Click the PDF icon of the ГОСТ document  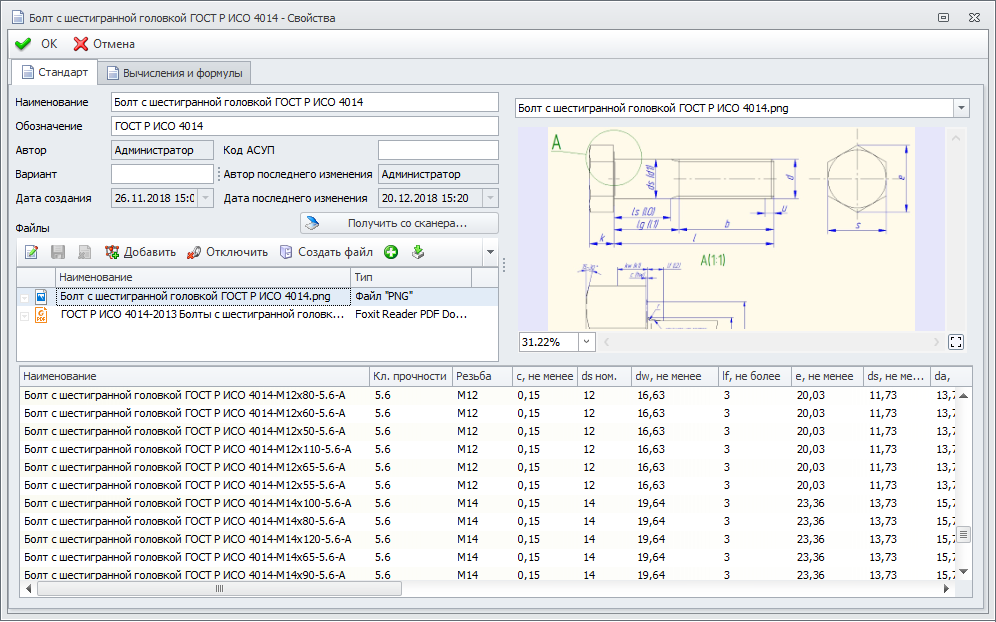click(x=41, y=315)
